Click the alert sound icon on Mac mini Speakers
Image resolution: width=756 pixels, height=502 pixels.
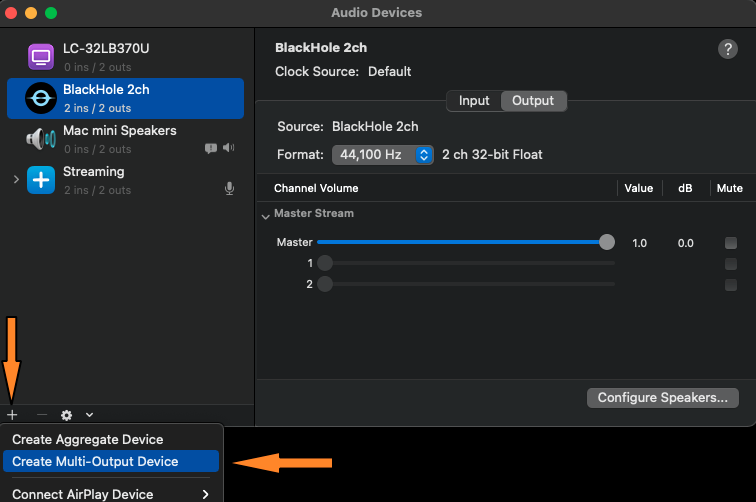[x=211, y=148]
